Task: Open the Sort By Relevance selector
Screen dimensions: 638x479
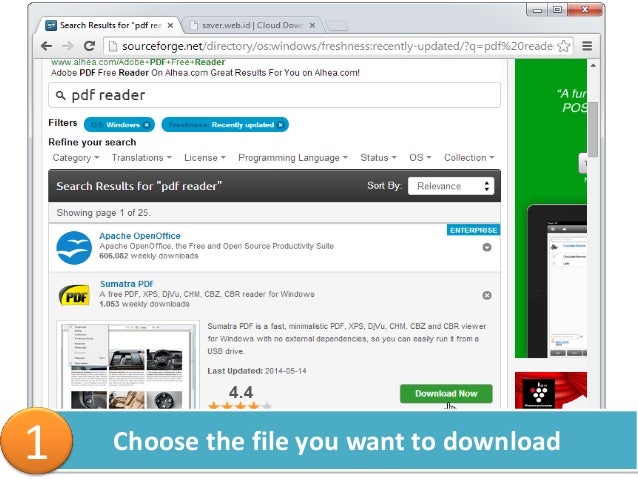Action: coord(451,186)
